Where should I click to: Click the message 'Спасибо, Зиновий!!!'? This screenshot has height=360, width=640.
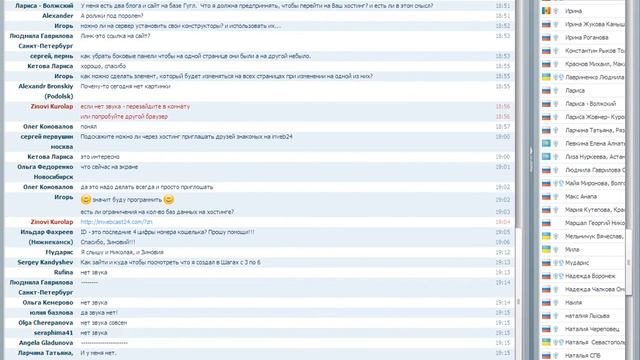coord(108,242)
